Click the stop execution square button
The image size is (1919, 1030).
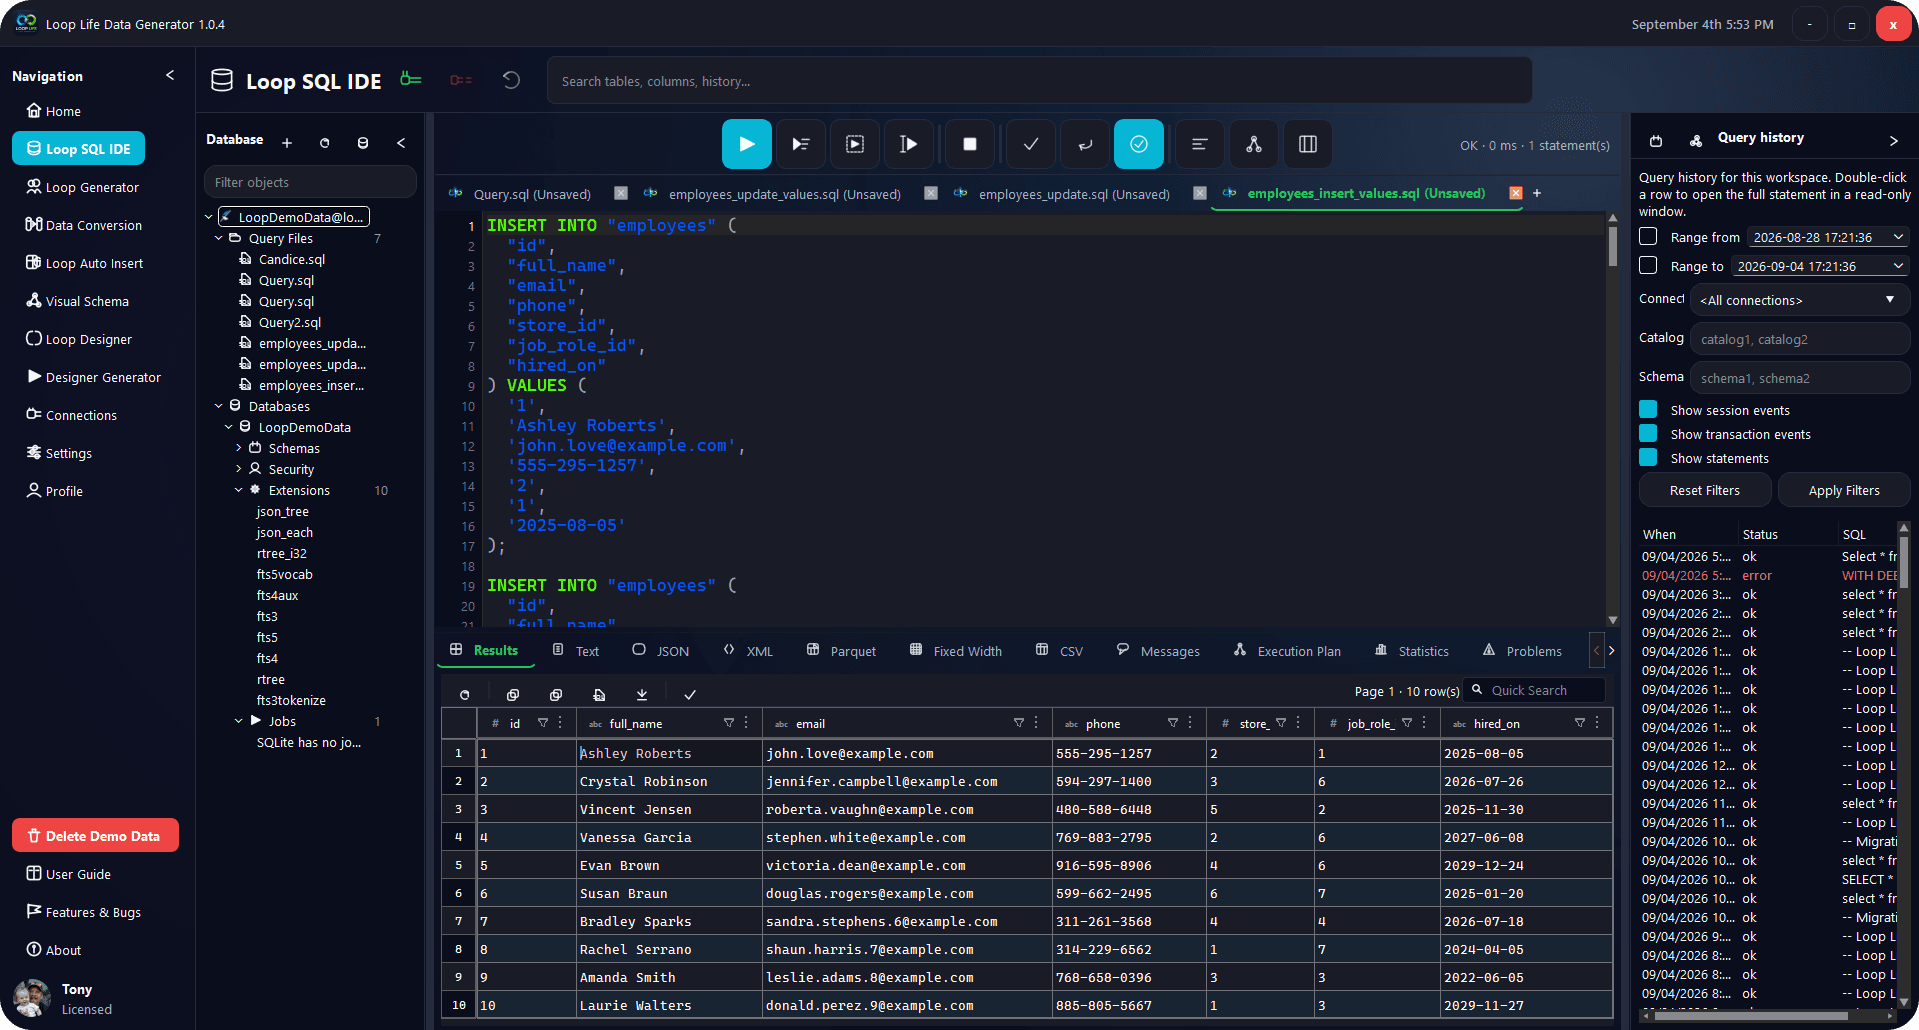969,144
